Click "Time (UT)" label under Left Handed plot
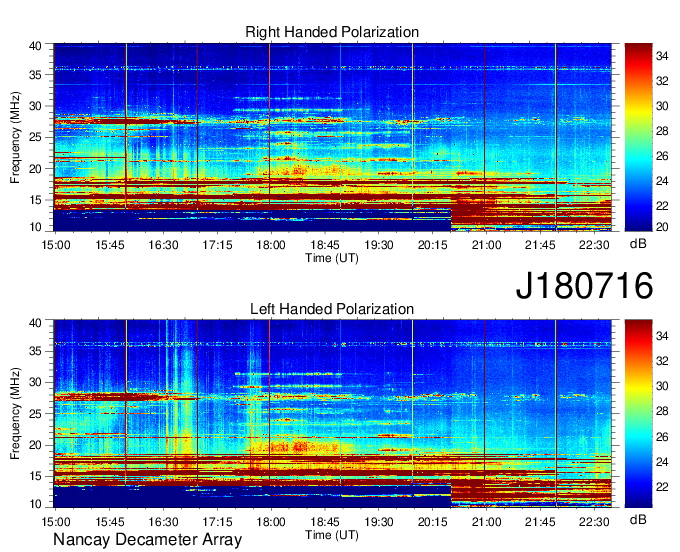 pos(332,535)
